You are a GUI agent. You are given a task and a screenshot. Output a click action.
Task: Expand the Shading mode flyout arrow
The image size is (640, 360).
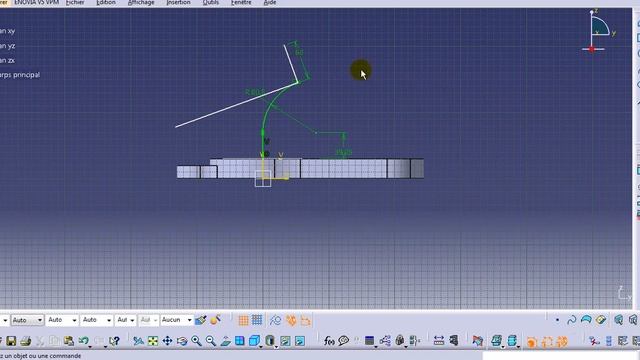click(x=276, y=347)
